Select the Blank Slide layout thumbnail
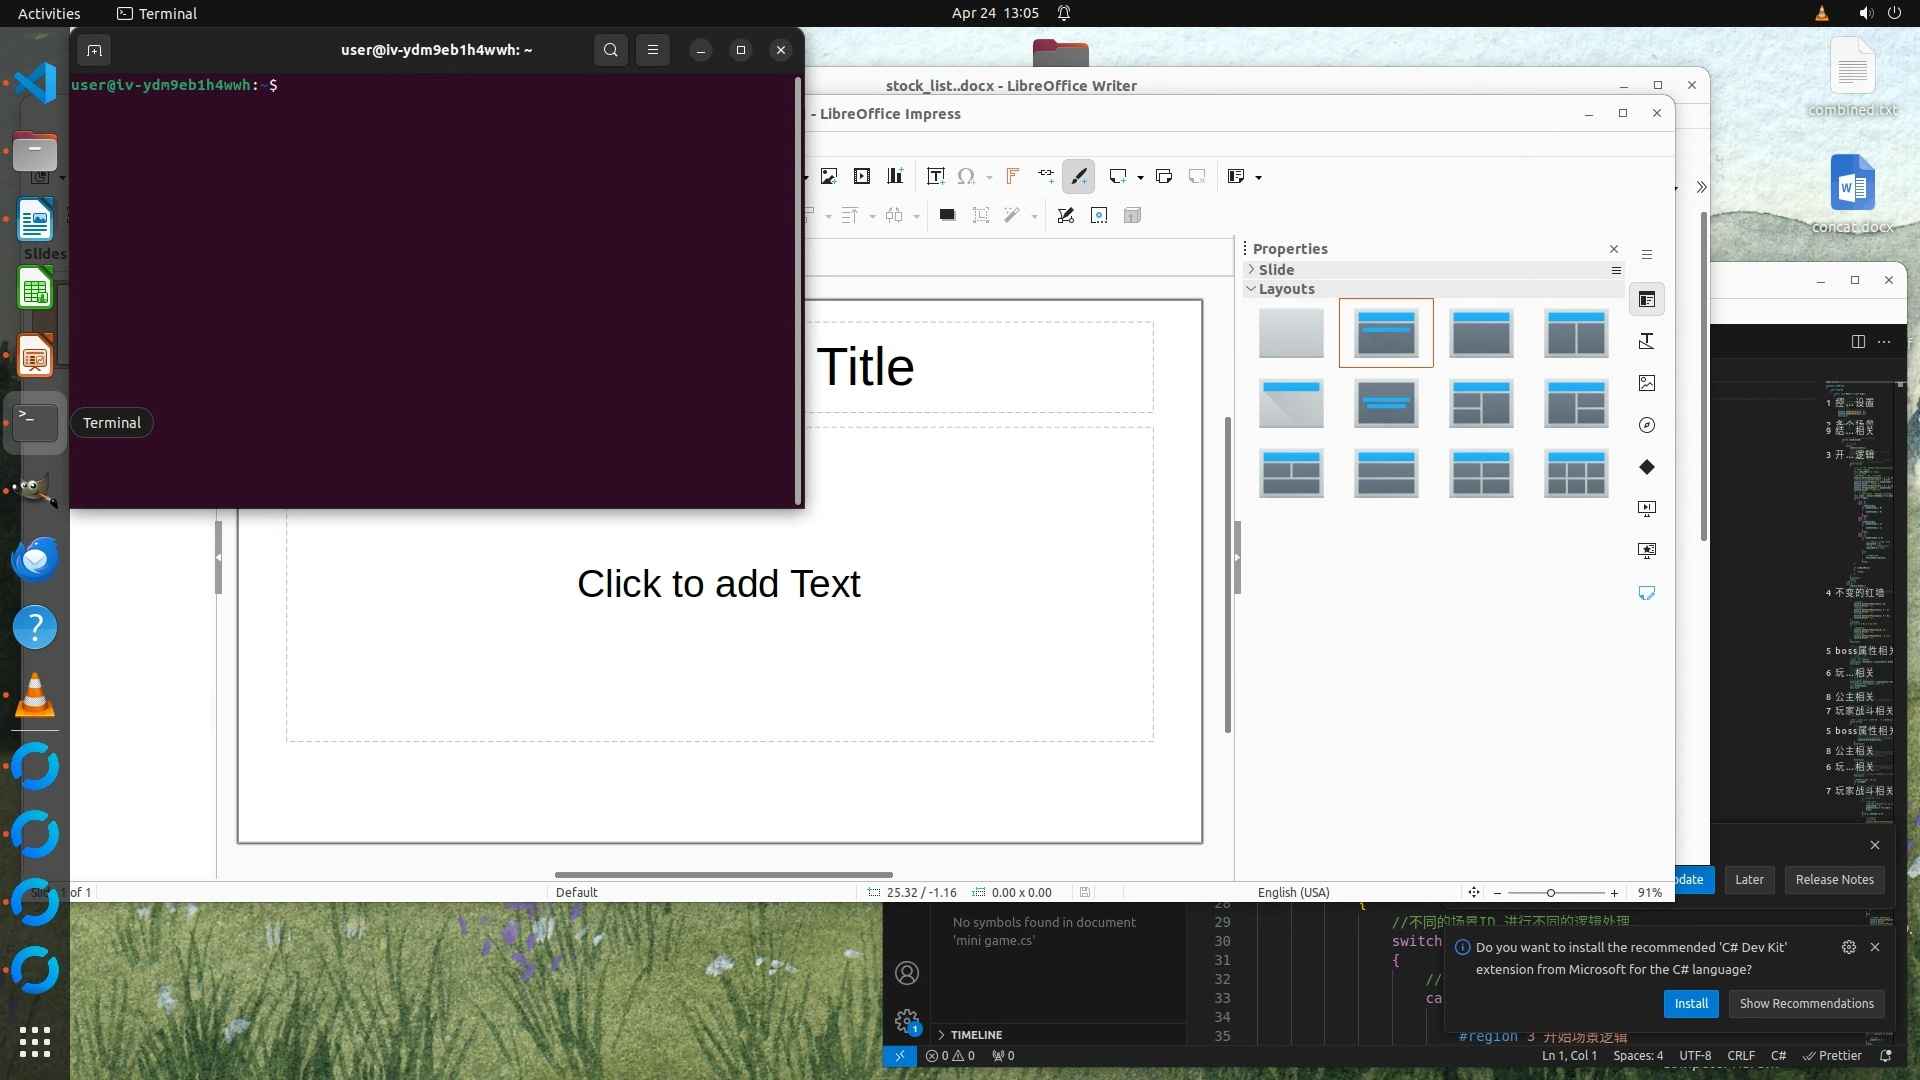Image resolution: width=1920 pixels, height=1080 pixels. pyautogui.click(x=1290, y=333)
